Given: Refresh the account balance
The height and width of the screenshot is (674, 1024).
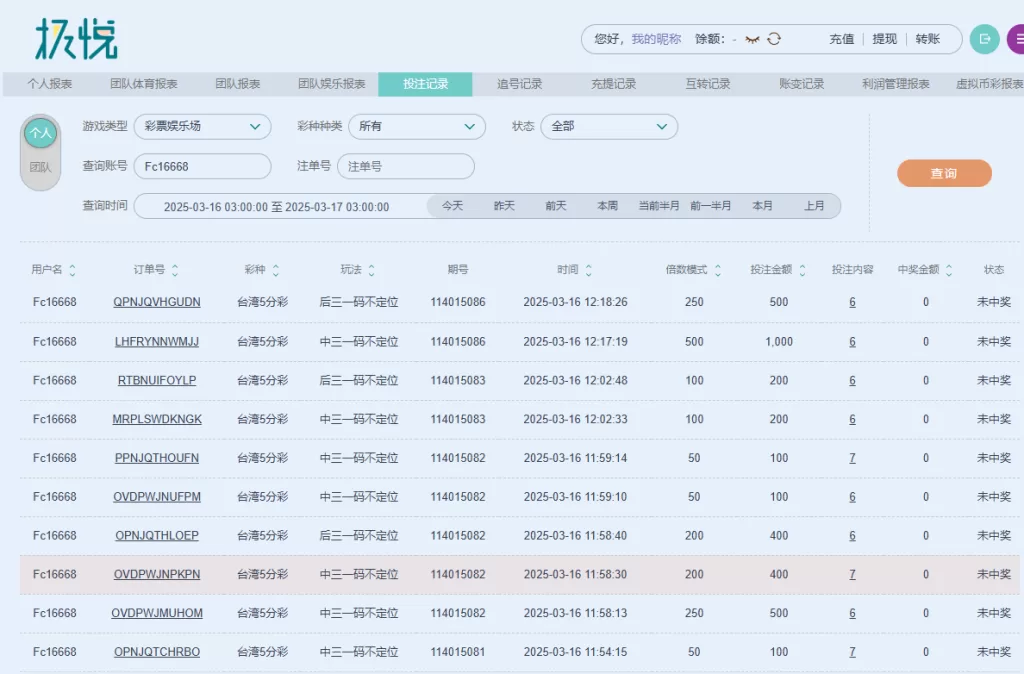Looking at the screenshot, I should point(774,39).
